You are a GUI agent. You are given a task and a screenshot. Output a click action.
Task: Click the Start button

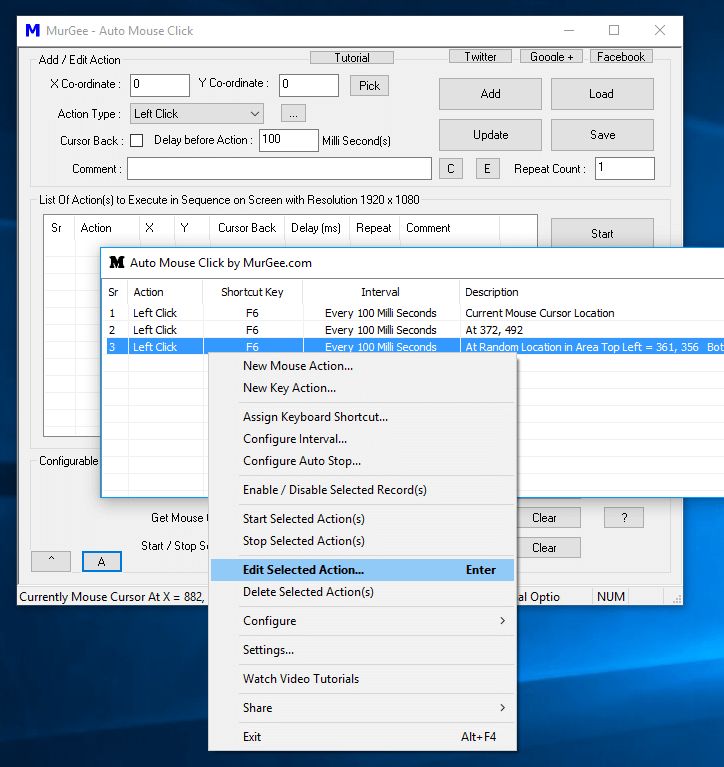tap(602, 233)
